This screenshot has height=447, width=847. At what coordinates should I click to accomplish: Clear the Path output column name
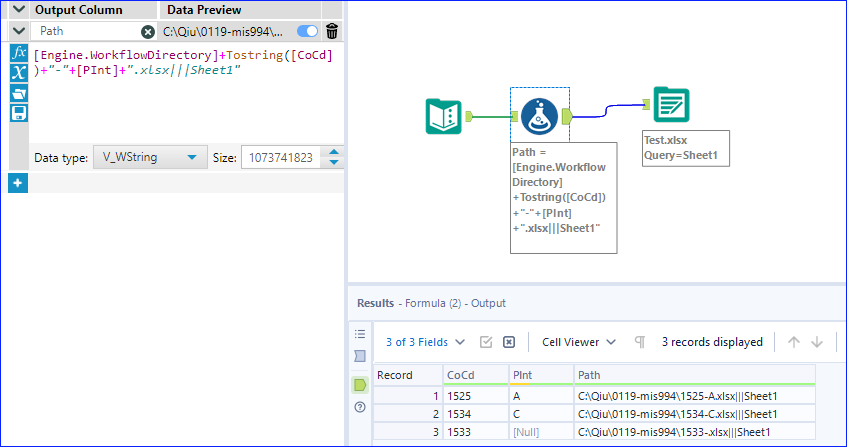(x=147, y=32)
